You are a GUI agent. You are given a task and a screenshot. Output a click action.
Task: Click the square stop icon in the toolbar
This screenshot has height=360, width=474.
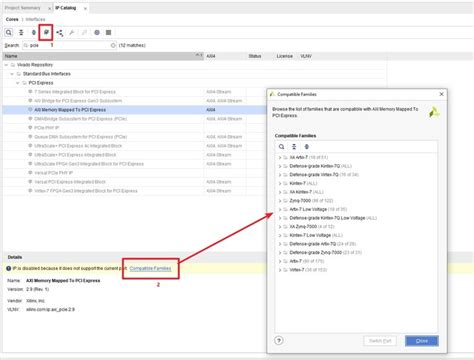tap(108, 32)
